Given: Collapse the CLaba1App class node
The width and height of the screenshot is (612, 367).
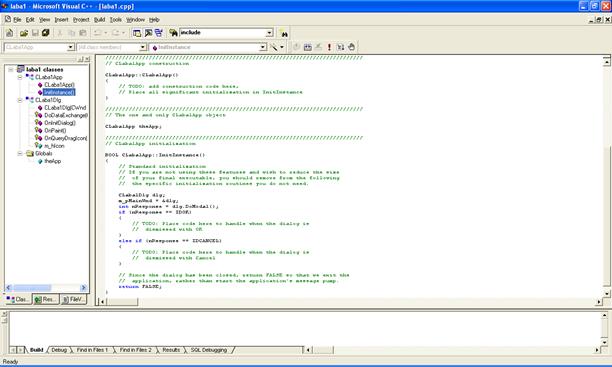Looking at the screenshot, I should tap(20, 77).
